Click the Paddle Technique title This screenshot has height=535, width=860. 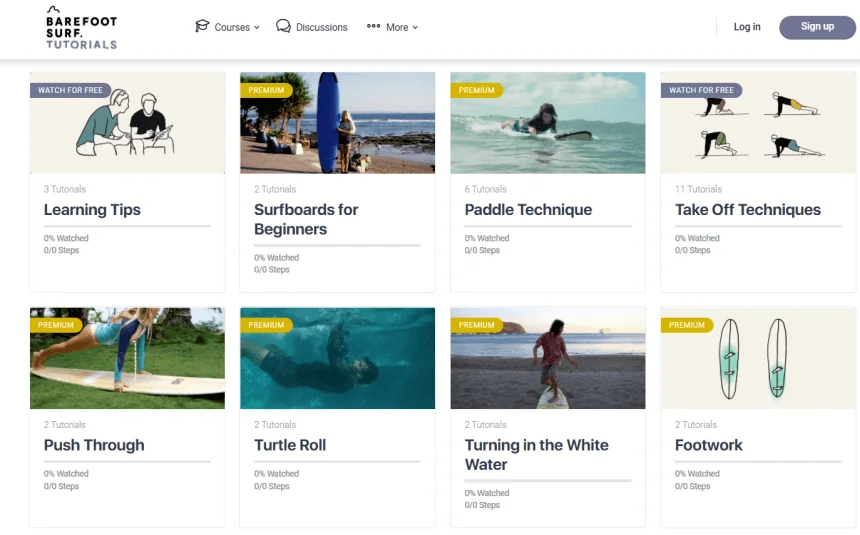coord(528,210)
